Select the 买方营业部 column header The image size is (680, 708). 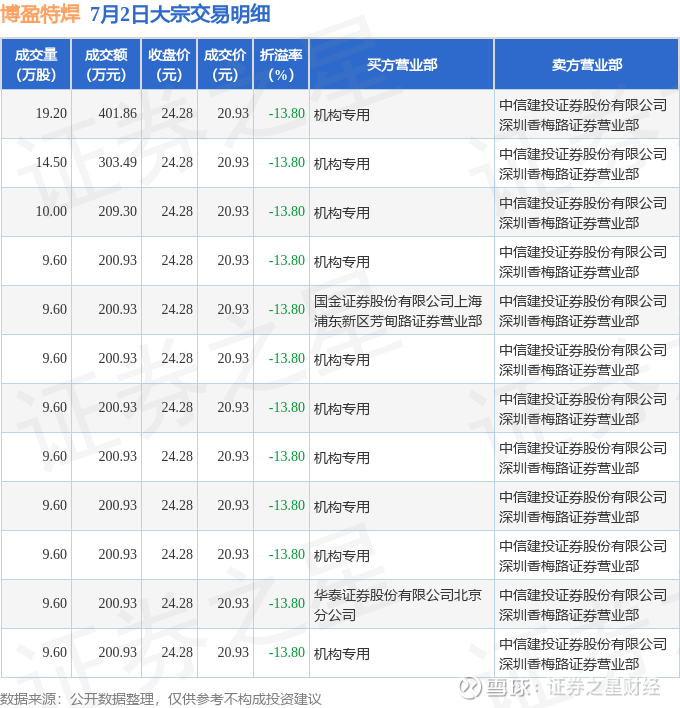coord(402,65)
